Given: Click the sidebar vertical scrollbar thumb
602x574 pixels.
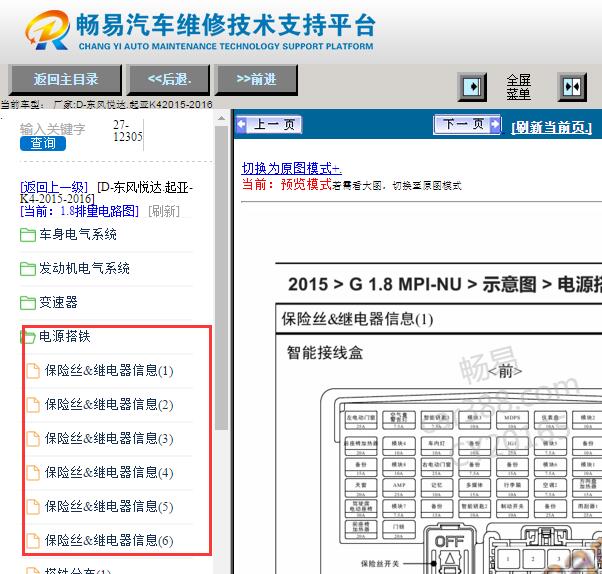Looking at the screenshot, I should click(x=222, y=278).
